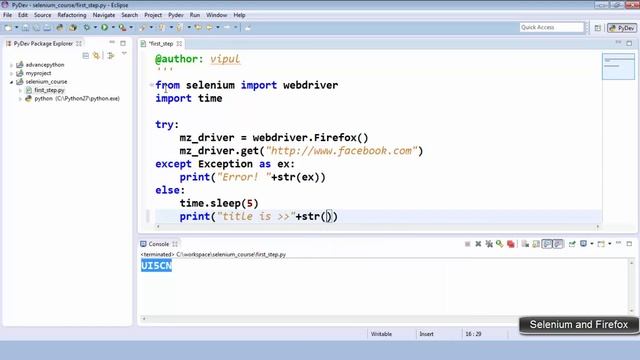This screenshot has width=640, height=360.
Task: Open the Debug button dropdown arrow
Action: click(x=95, y=27)
